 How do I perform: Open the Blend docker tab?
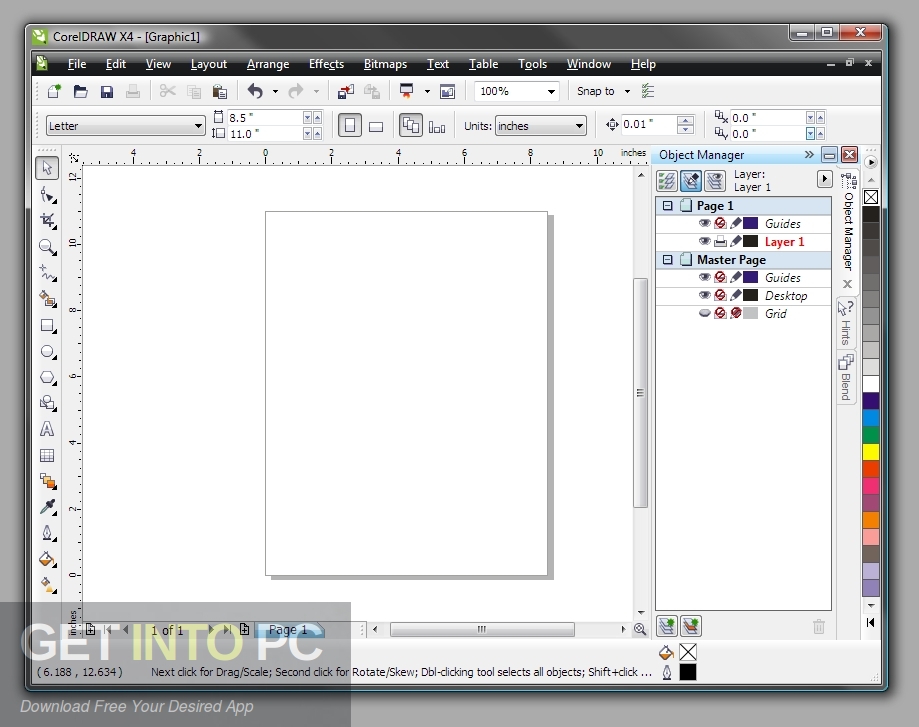tap(846, 378)
